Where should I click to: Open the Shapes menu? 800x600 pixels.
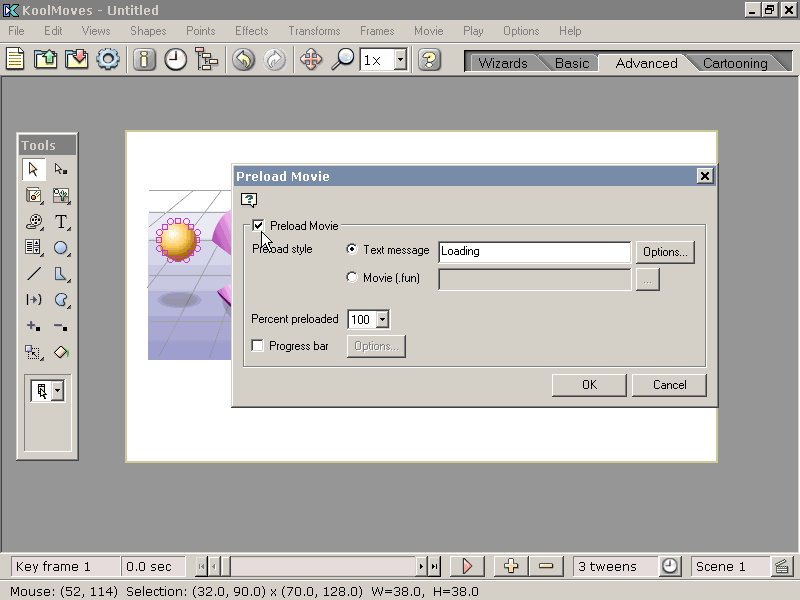pos(148,31)
